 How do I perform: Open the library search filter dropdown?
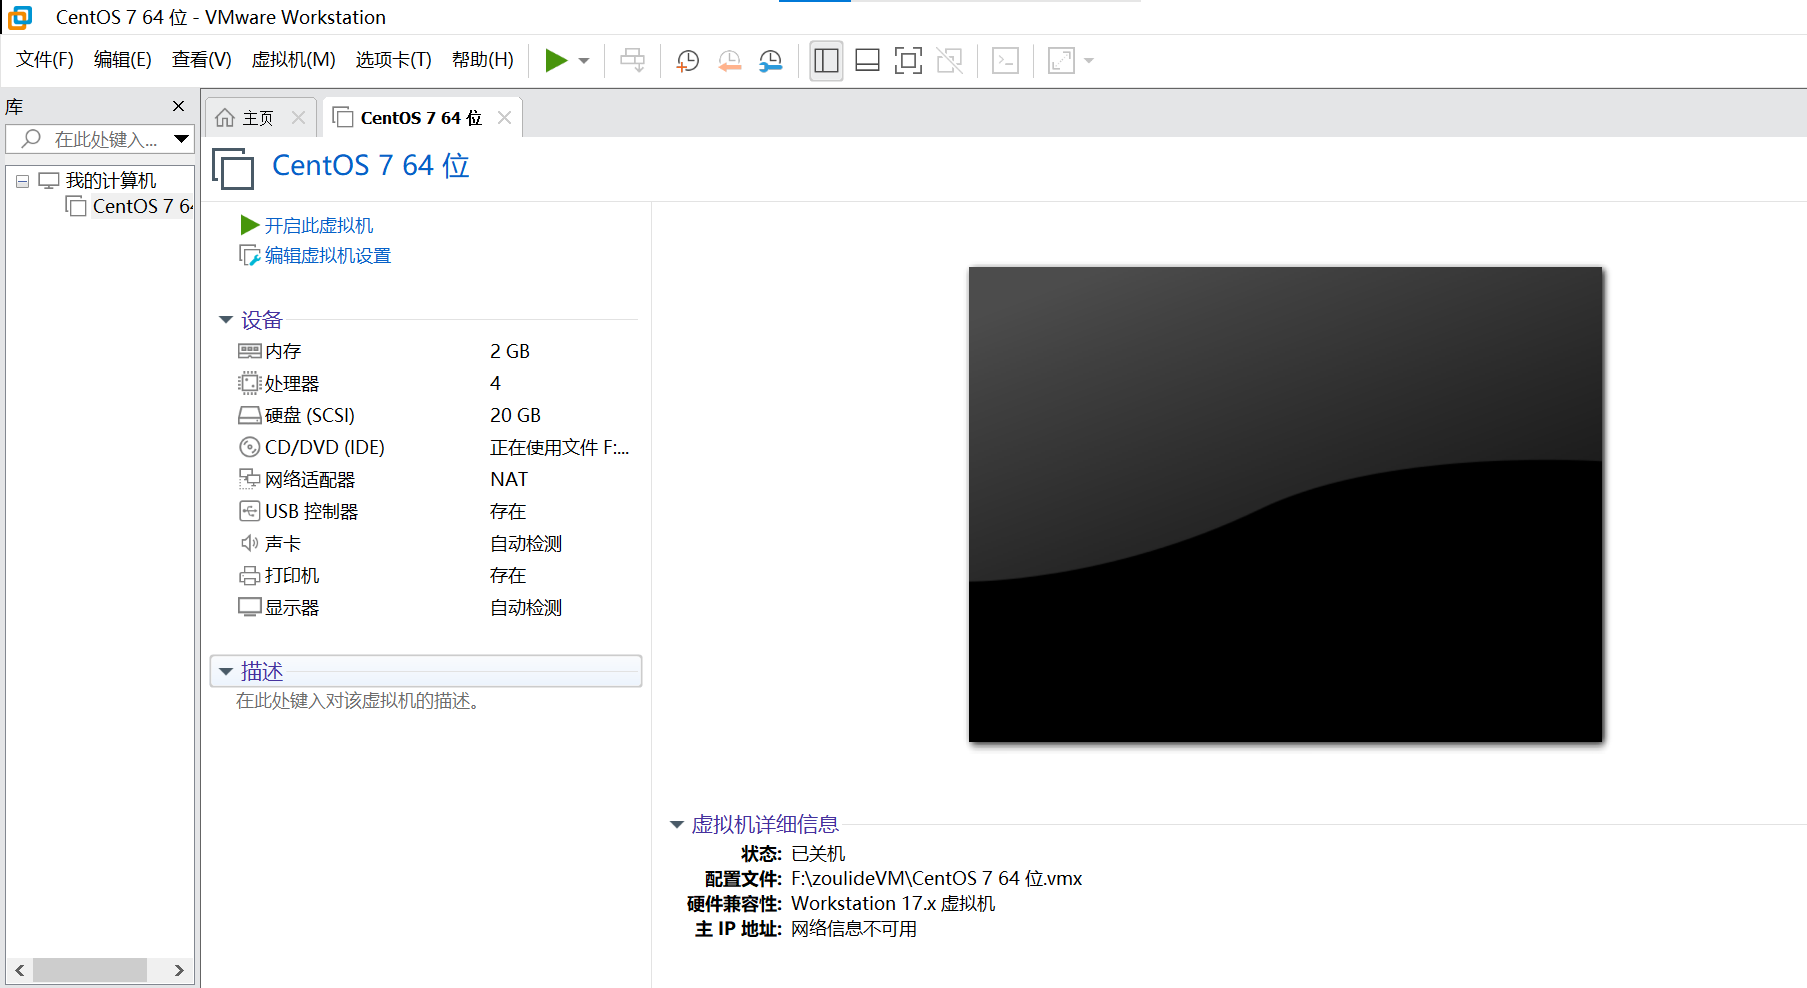coord(181,139)
